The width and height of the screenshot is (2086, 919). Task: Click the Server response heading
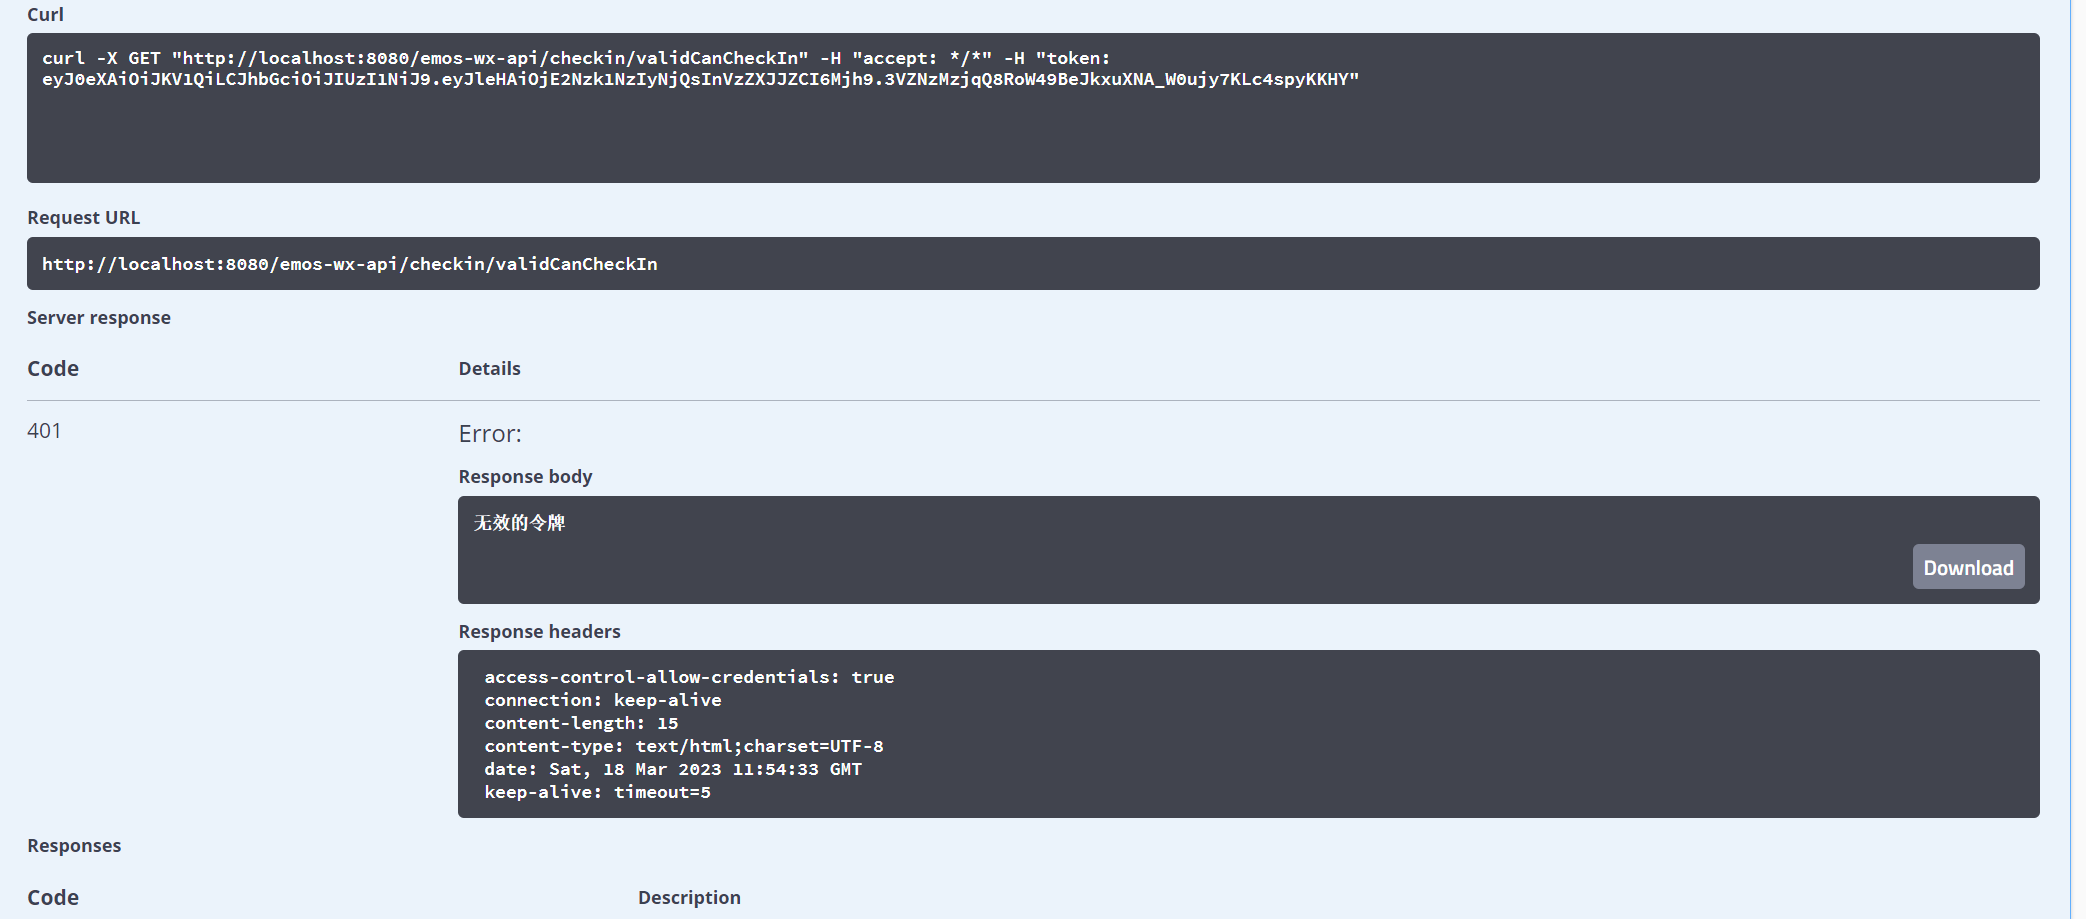click(x=99, y=318)
